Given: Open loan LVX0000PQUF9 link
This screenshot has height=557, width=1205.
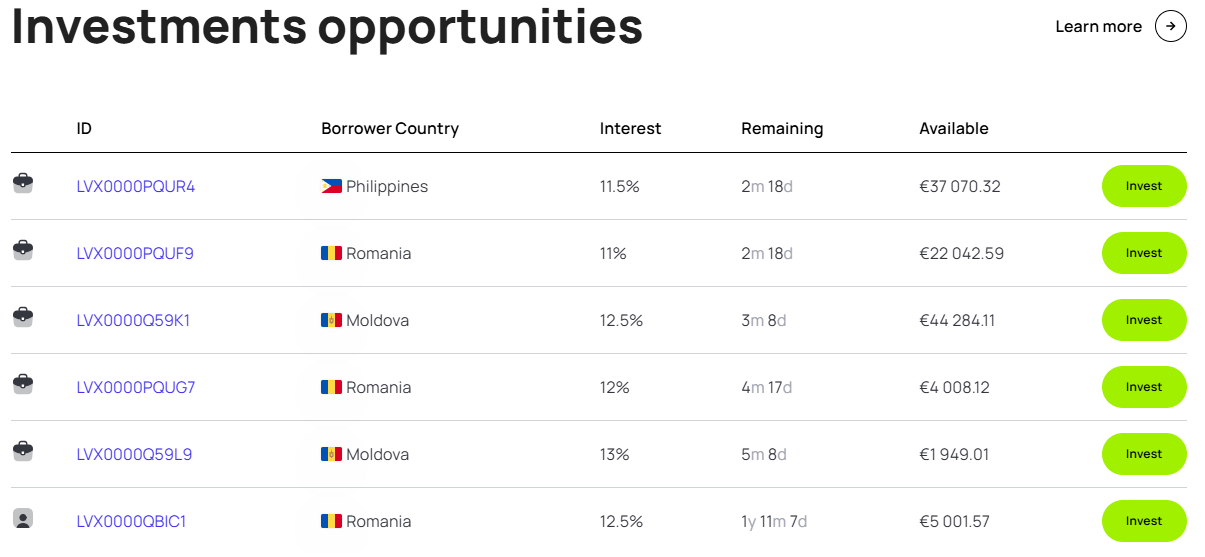Looking at the screenshot, I should pyautogui.click(x=135, y=254).
